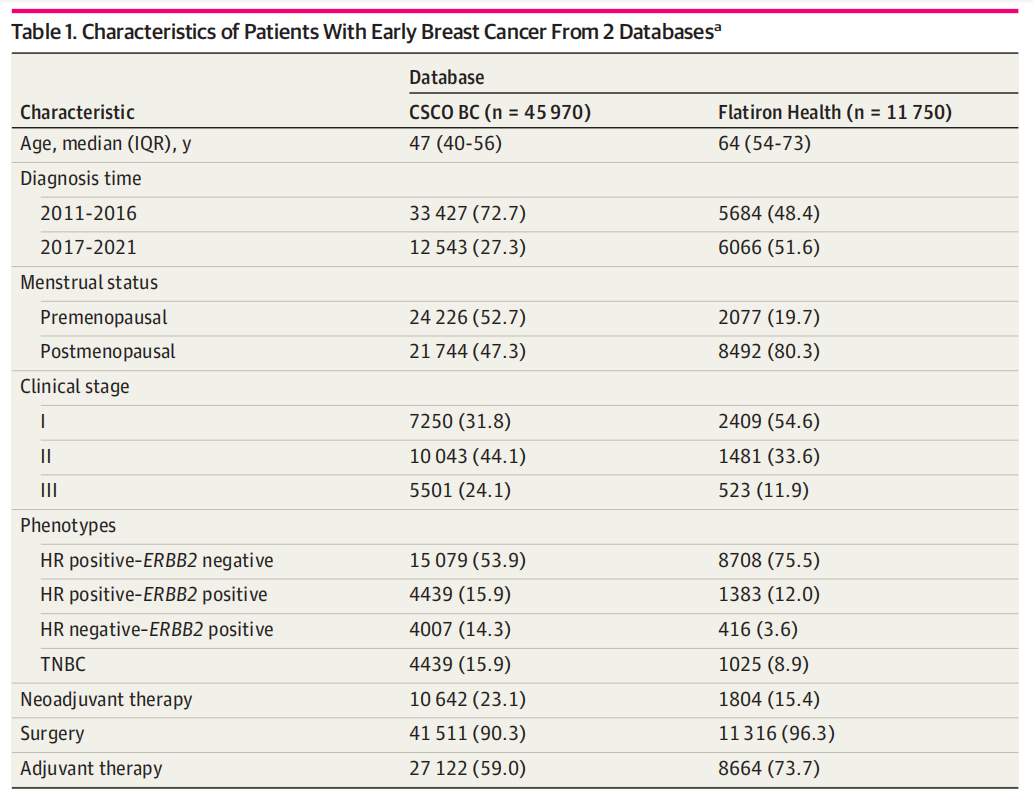Click the Neoadjuvant therapy row label

[106, 699]
